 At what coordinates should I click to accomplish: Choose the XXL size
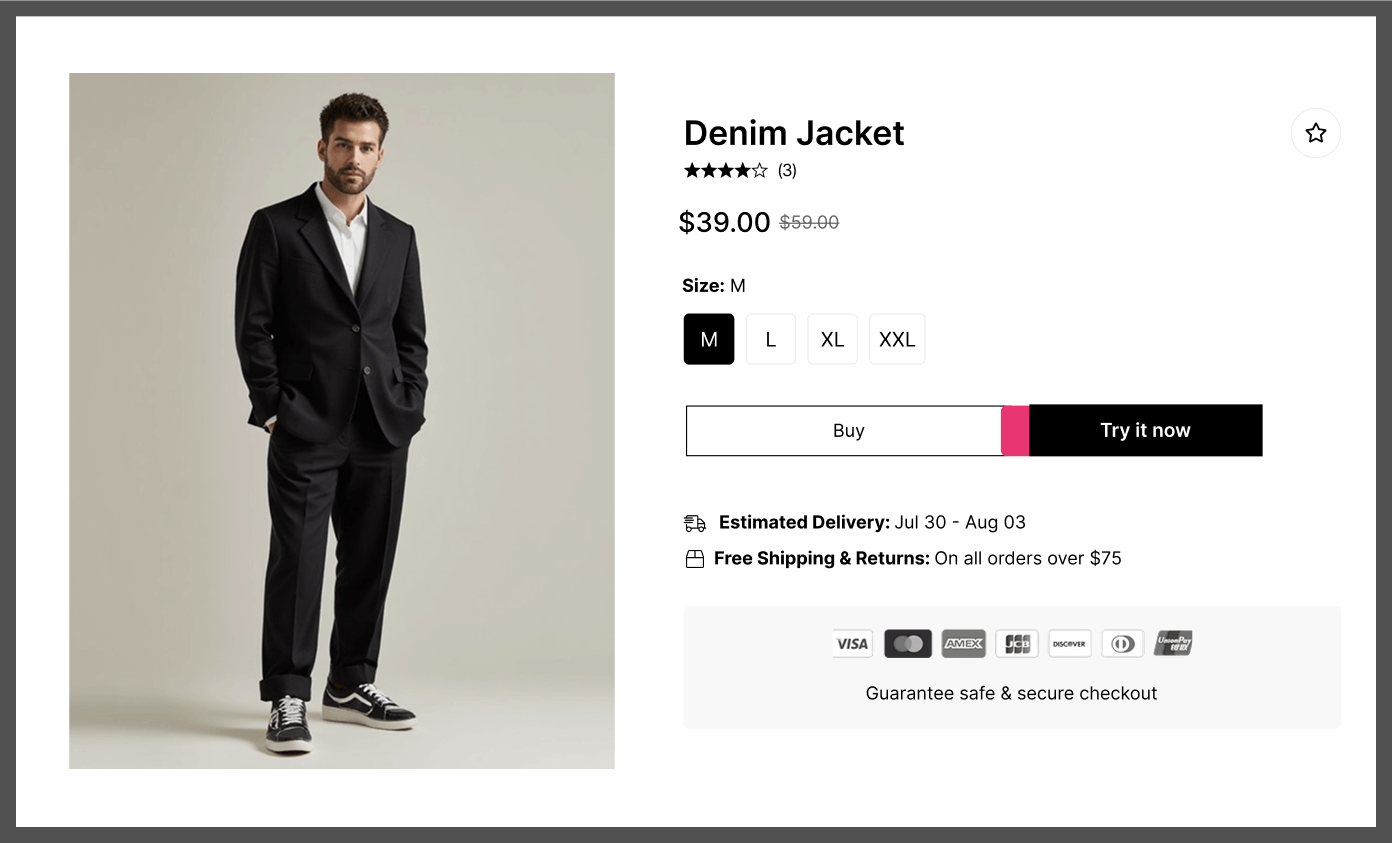click(x=897, y=339)
